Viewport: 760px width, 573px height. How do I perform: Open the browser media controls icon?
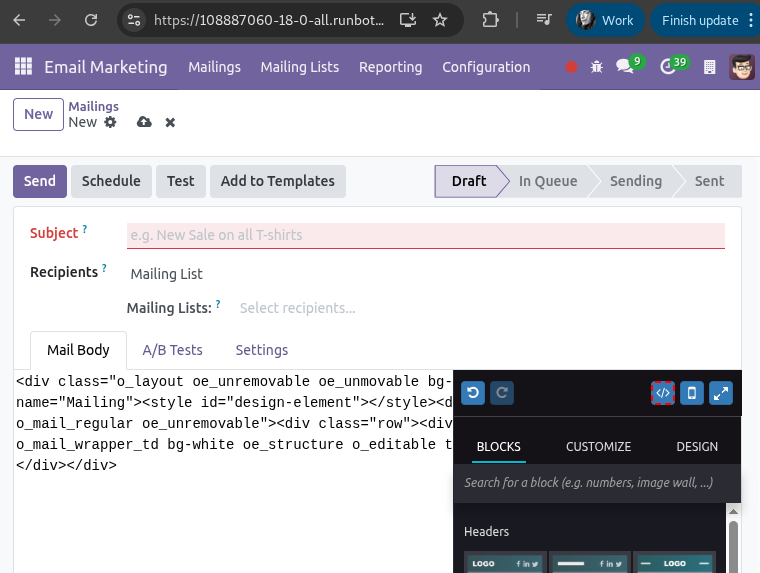pyautogui.click(x=544, y=20)
